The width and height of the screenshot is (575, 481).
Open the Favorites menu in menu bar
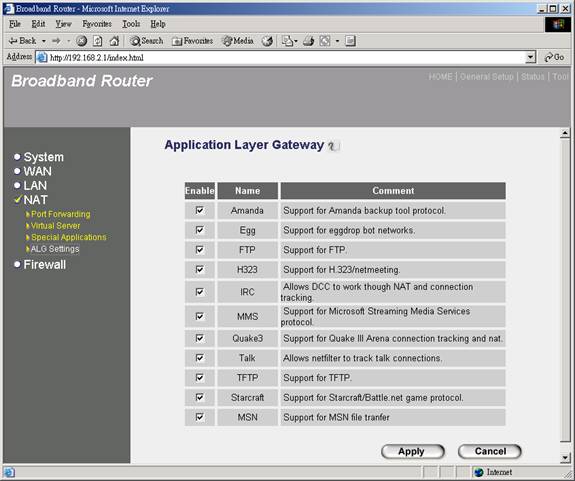click(97, 24)
